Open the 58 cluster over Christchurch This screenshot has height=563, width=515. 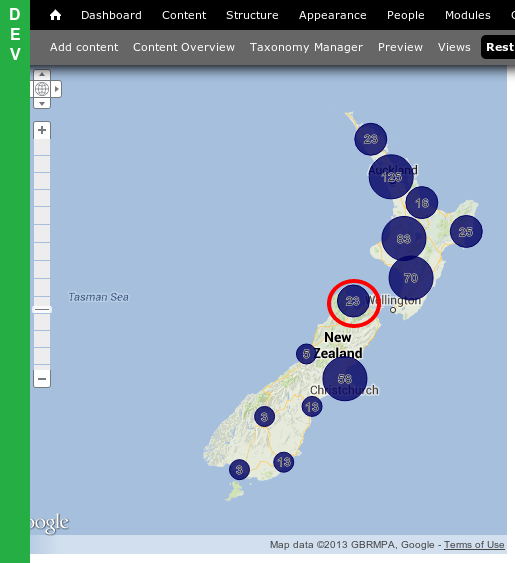tap(345, 379)
